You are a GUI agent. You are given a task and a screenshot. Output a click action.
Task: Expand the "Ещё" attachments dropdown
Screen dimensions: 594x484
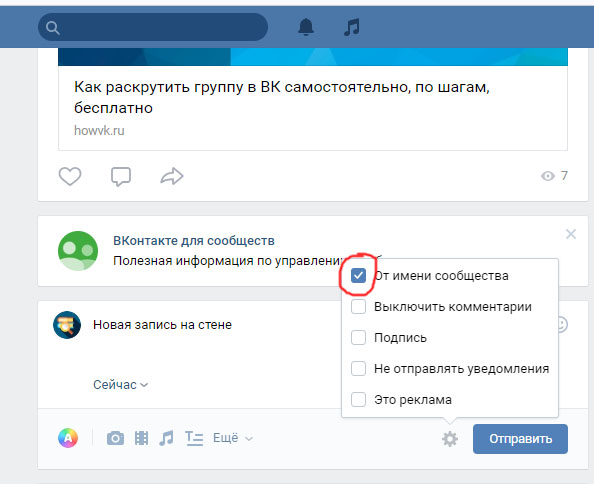click(233, 438)
